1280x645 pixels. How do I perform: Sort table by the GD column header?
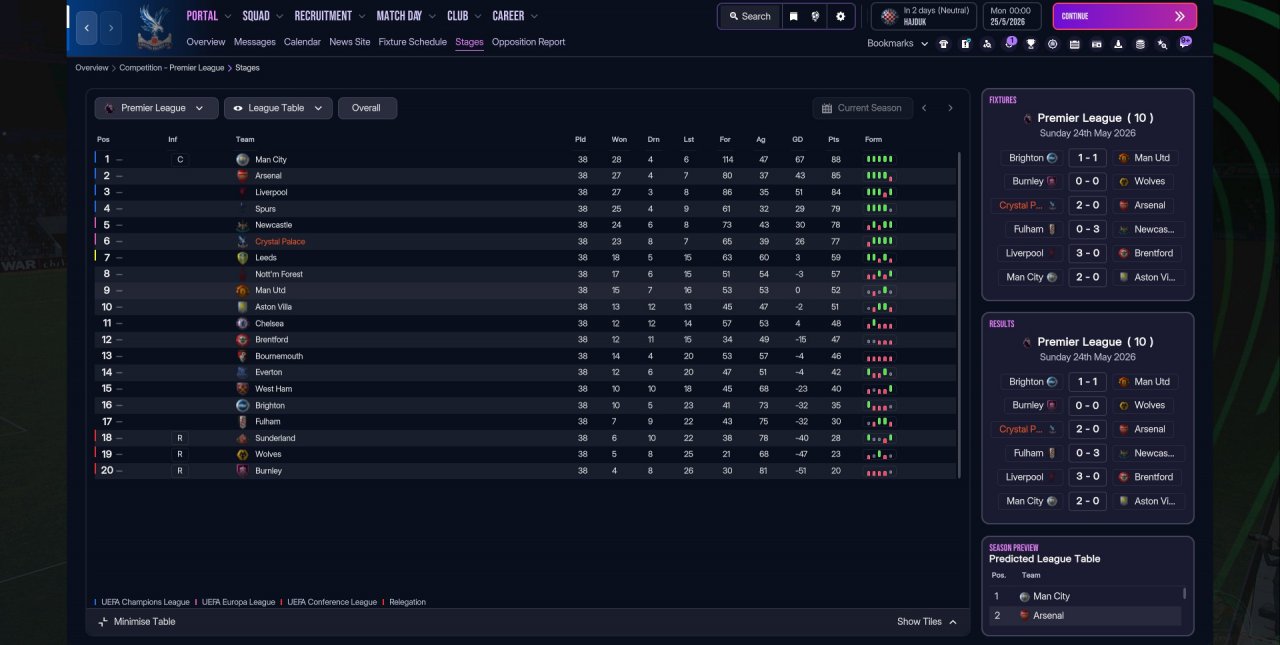tap(797, 139)
